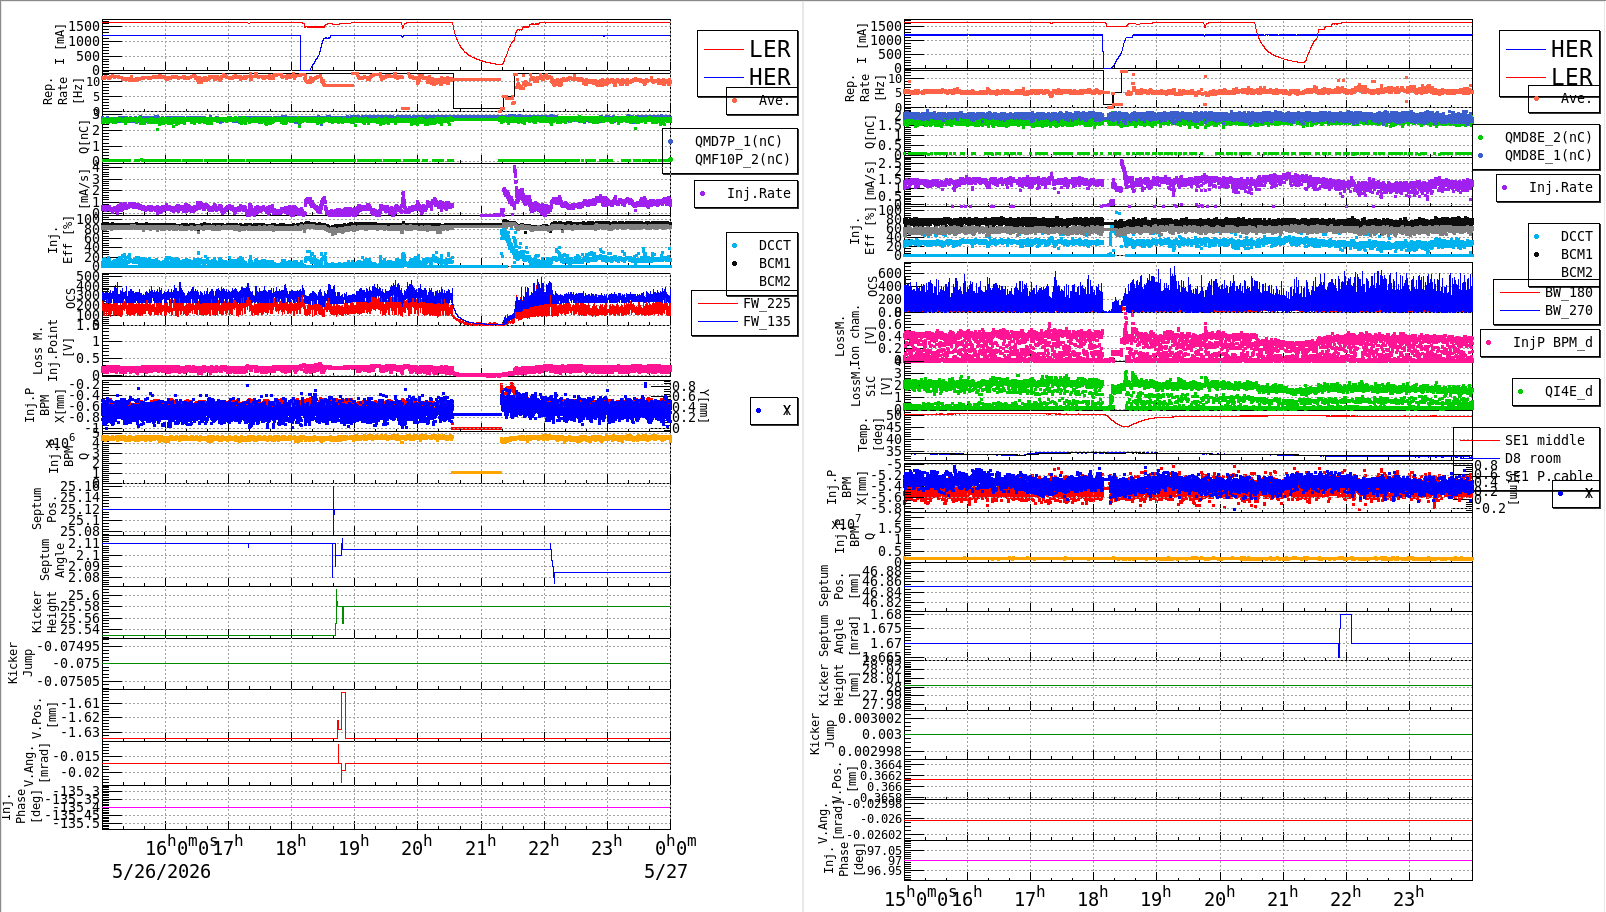
Task: Click the 16h0m0s tick beside the 5/26/2026 date
Action: (180, 846)
